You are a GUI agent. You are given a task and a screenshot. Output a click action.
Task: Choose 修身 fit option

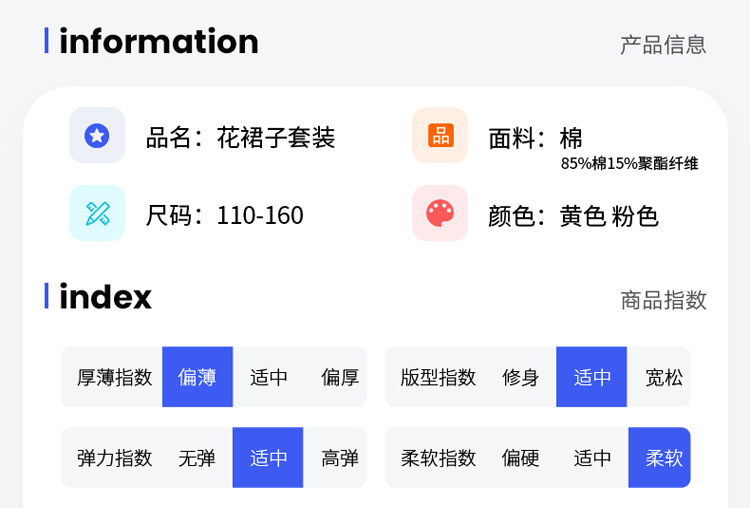[521, 377]
